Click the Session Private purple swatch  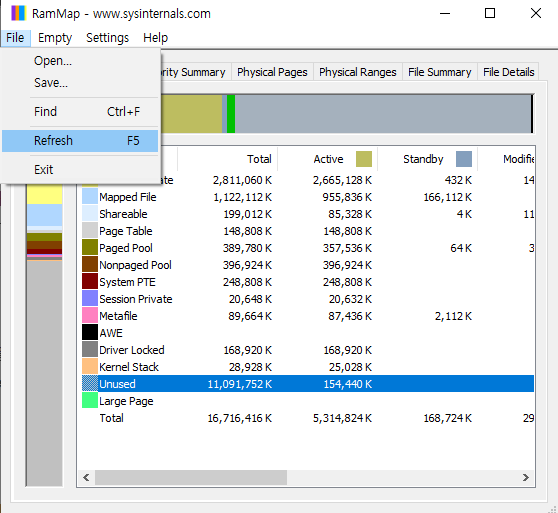click(x=90, y=299)
